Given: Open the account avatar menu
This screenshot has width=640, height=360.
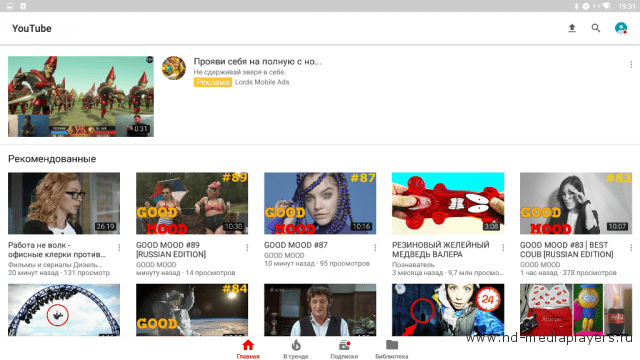Looking at the screenshot, I should tap(621, 28).
